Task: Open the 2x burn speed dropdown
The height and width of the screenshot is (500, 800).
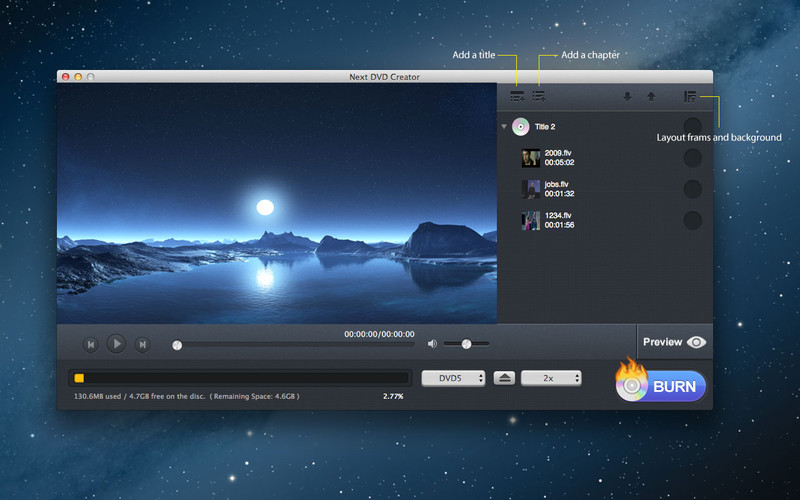Action: (x=552, y=378)
